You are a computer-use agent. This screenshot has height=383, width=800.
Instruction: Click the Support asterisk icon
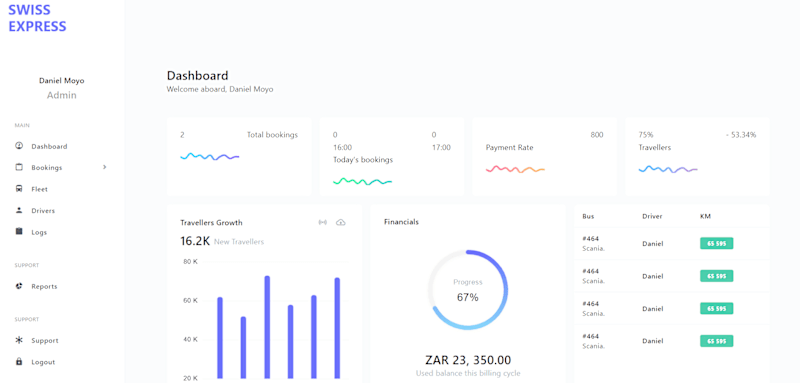(19, 340)
